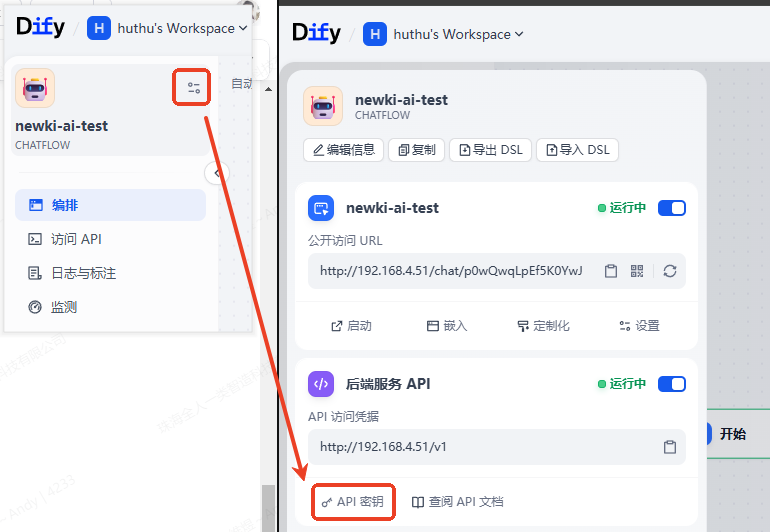Screen dimensions: 770x532
Task: Click the robot app avatar in right panel
Action: point(323,106)
